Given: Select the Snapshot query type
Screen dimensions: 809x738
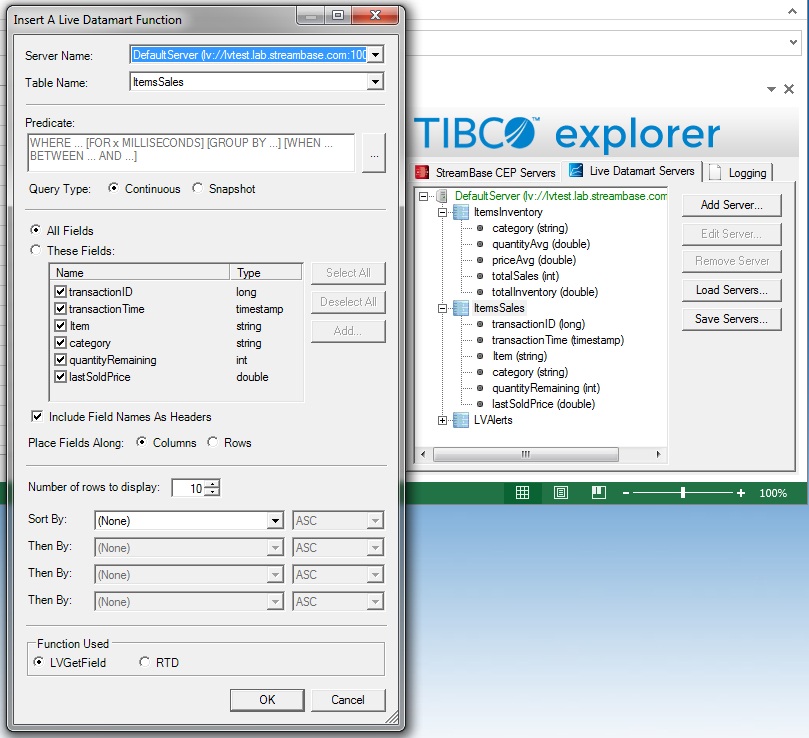Looking at the screenshot, I should (x=198, y=188).
